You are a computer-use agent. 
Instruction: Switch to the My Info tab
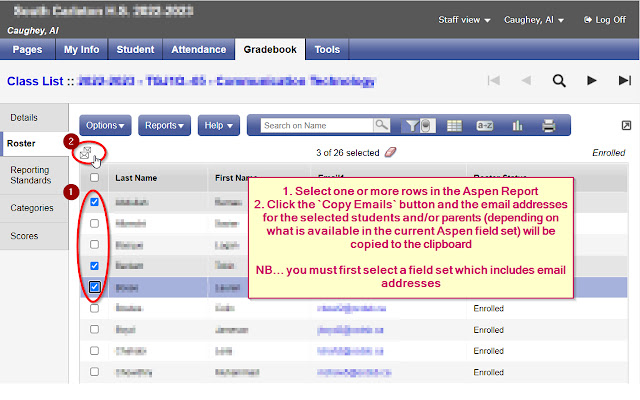click(x=81, y=49)
